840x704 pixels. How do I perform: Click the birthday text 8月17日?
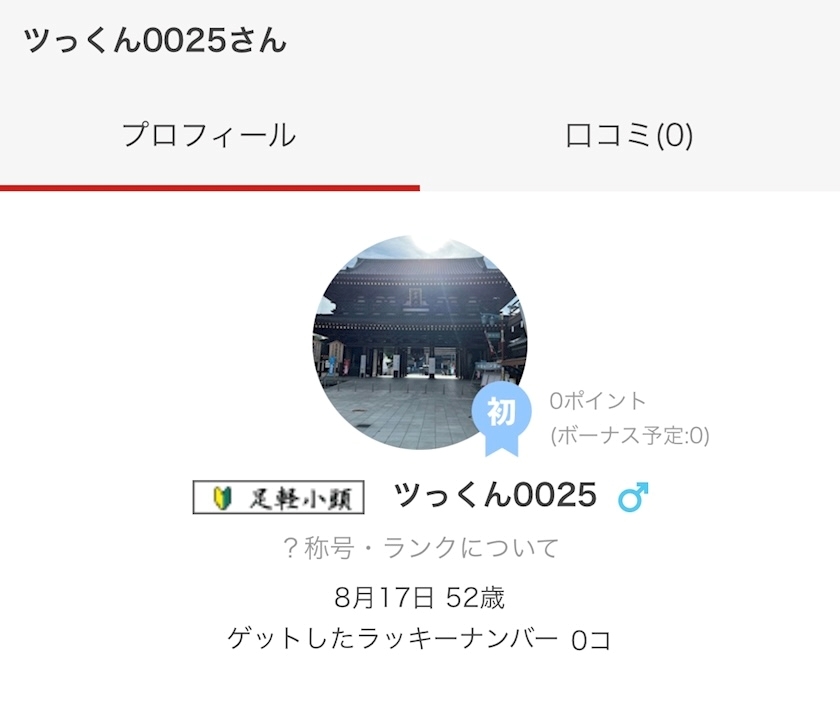tap(384, 597)
